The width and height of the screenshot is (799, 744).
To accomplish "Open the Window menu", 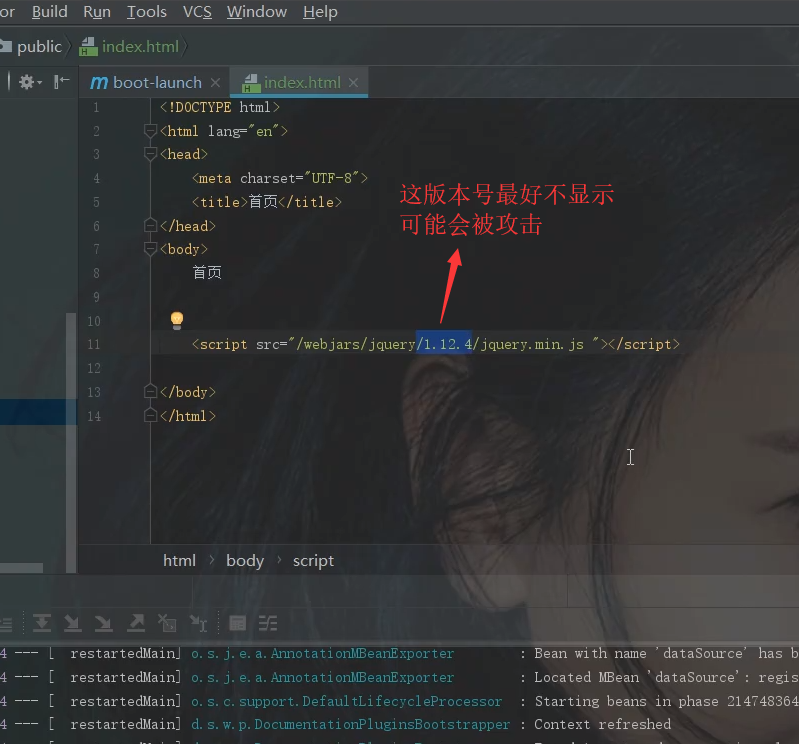I will tap(257, 12).
